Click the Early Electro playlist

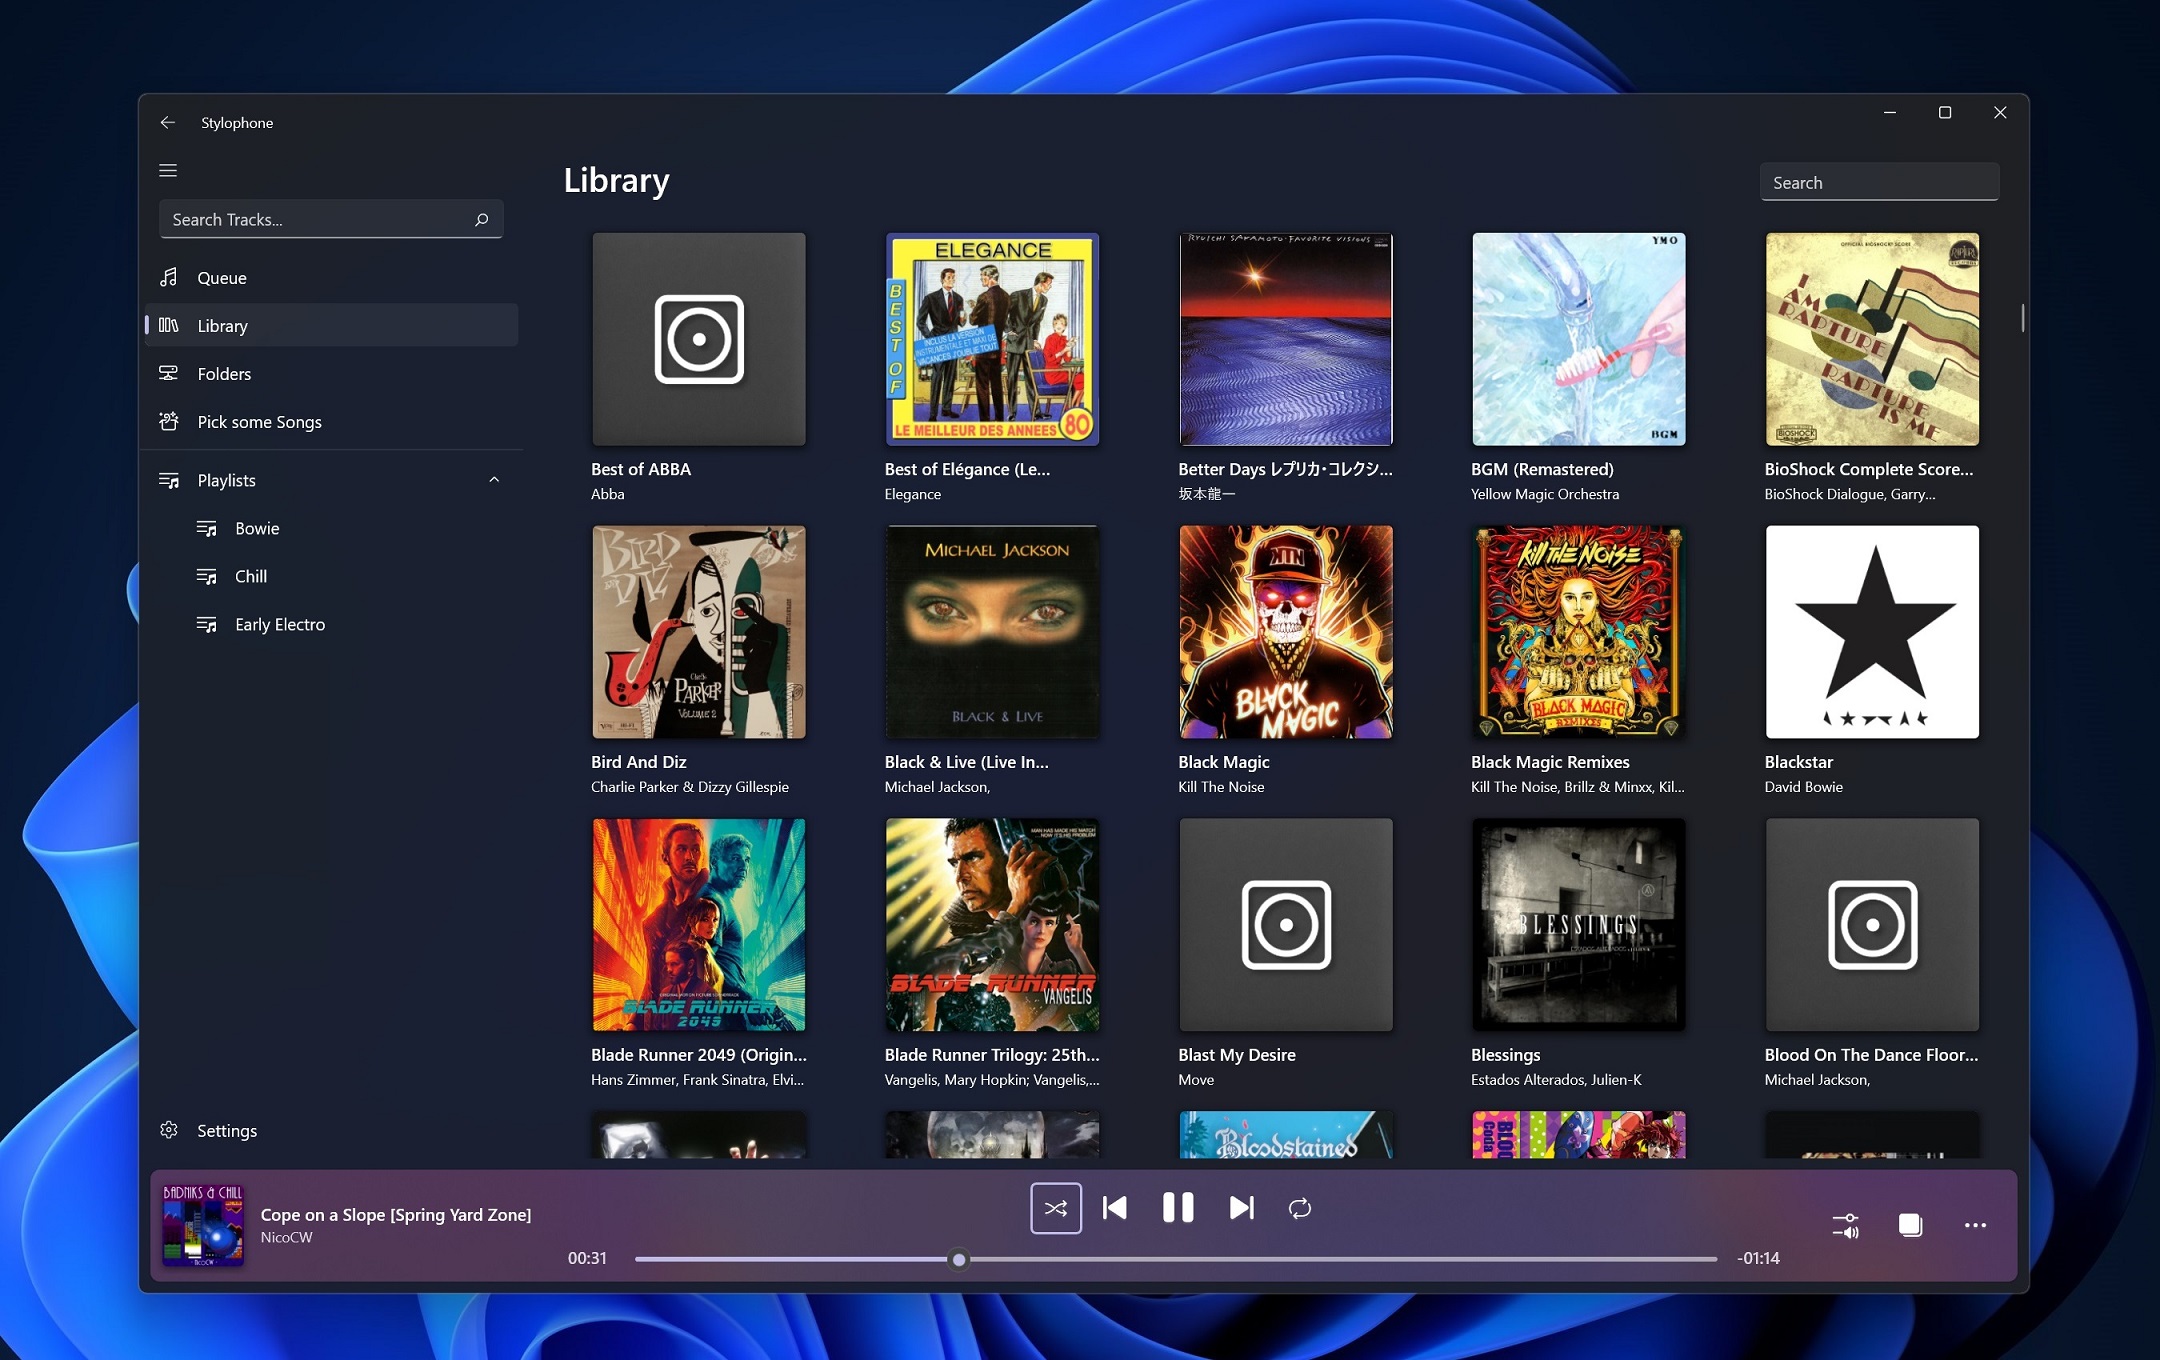[280, 624]
